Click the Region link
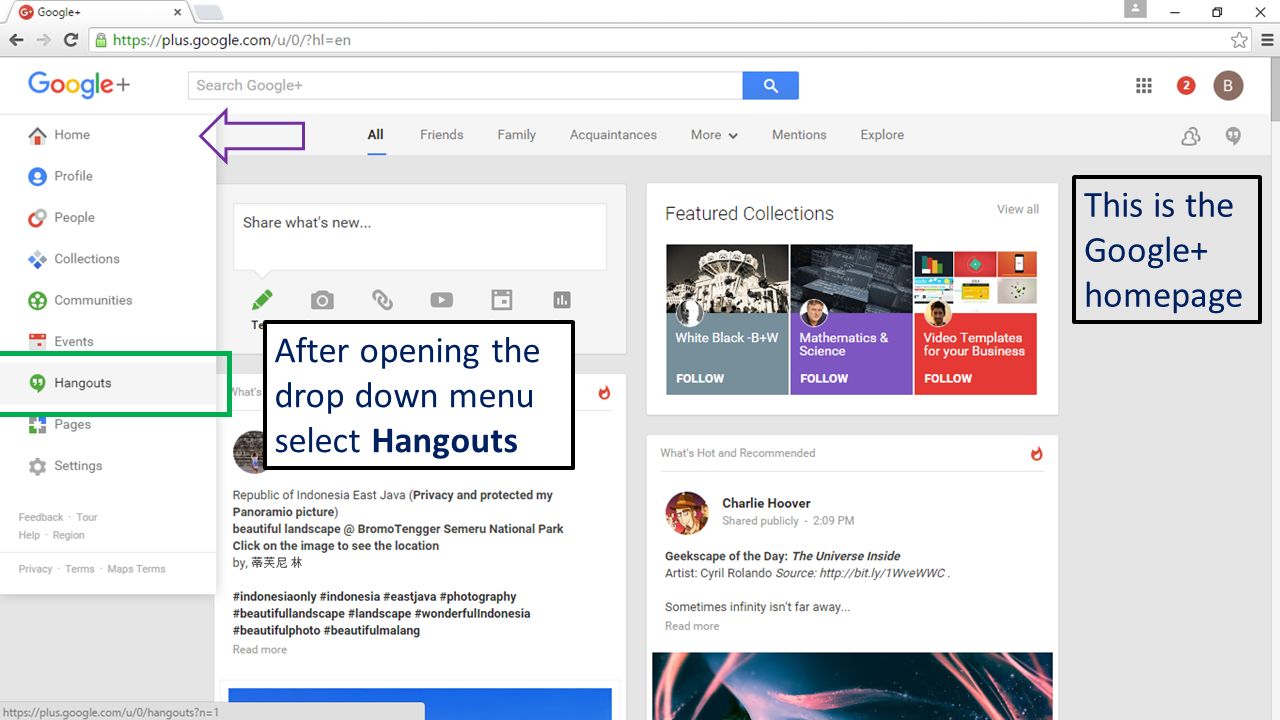 [69, 535]
